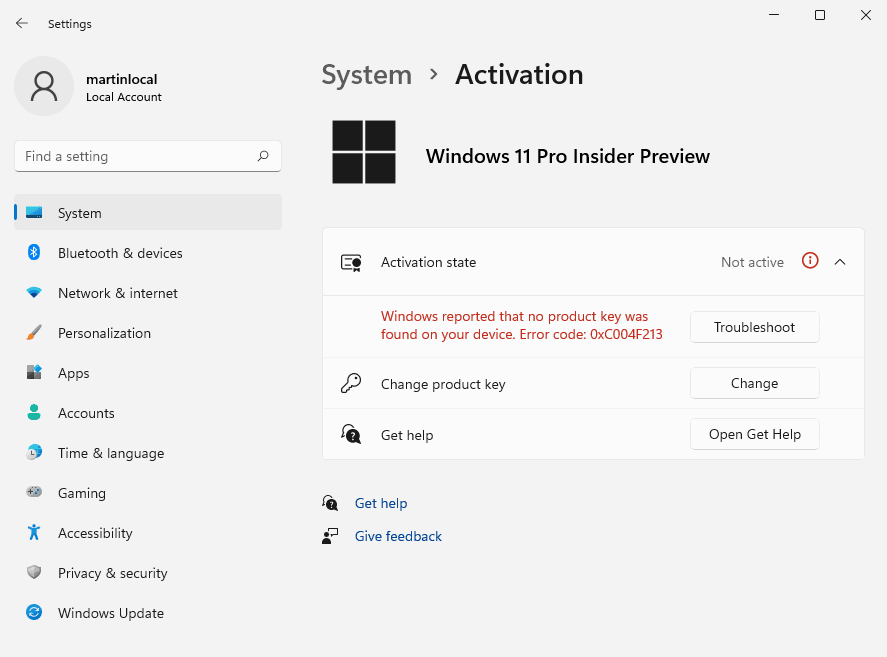Select Windows Update in sidebar

click(148, 613)
